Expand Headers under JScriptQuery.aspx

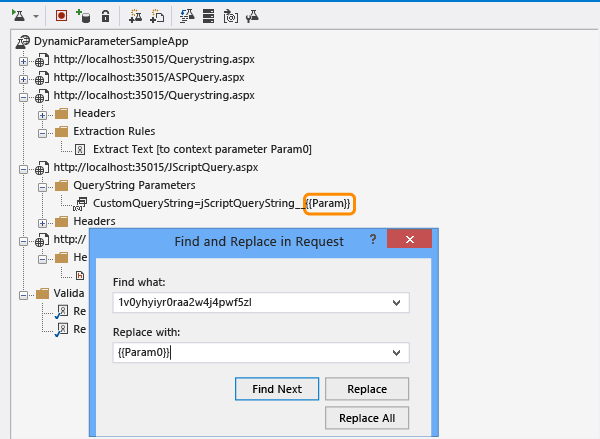point(42,223)
